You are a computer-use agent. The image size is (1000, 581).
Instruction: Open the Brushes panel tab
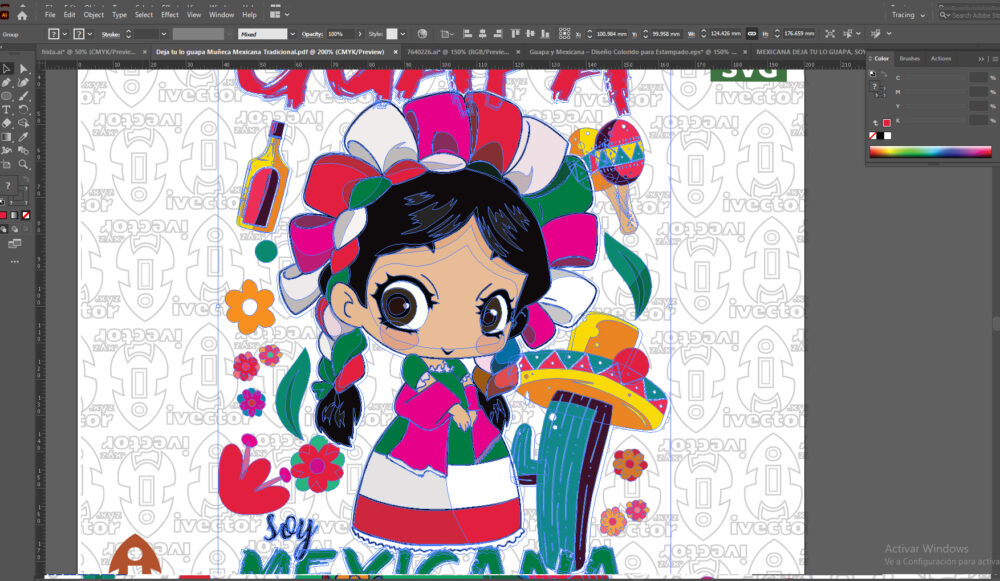click(909, 59)
